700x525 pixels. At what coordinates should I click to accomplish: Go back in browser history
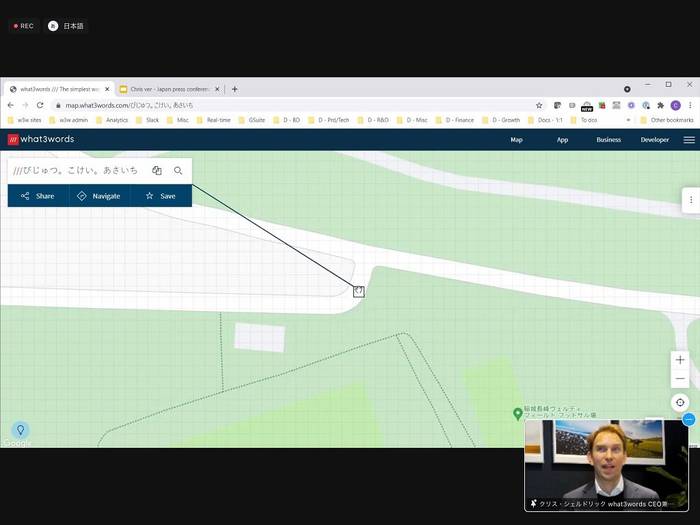pos(11,105)
